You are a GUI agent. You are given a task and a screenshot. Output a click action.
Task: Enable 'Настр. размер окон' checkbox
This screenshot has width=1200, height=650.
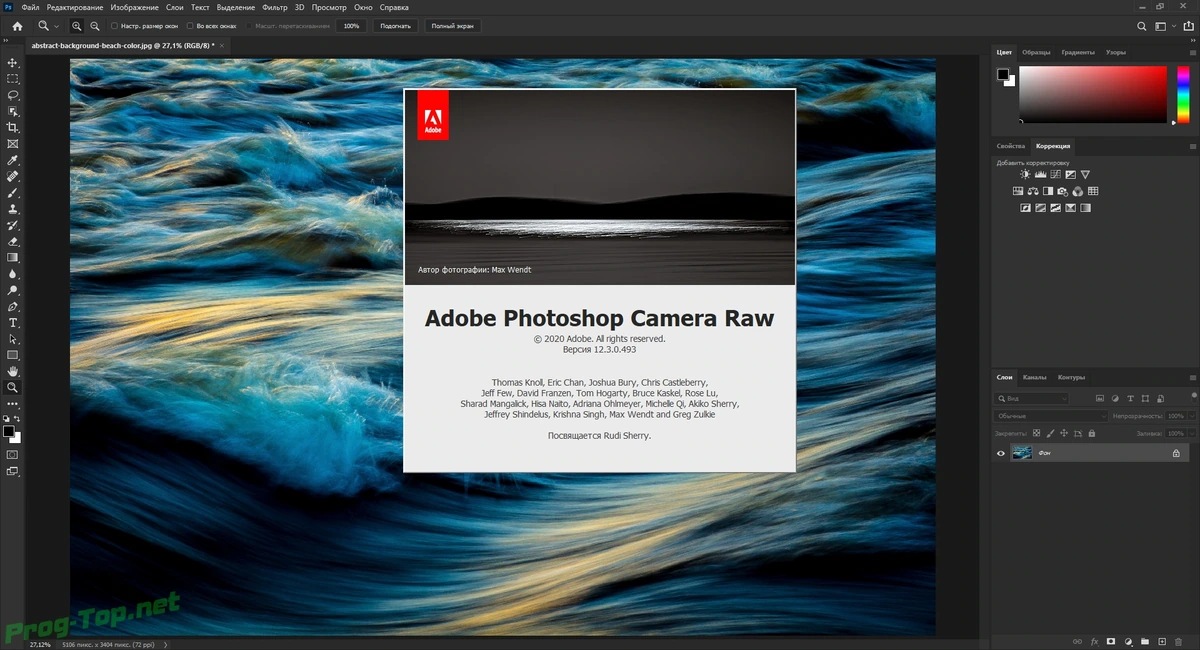point(114,26)
